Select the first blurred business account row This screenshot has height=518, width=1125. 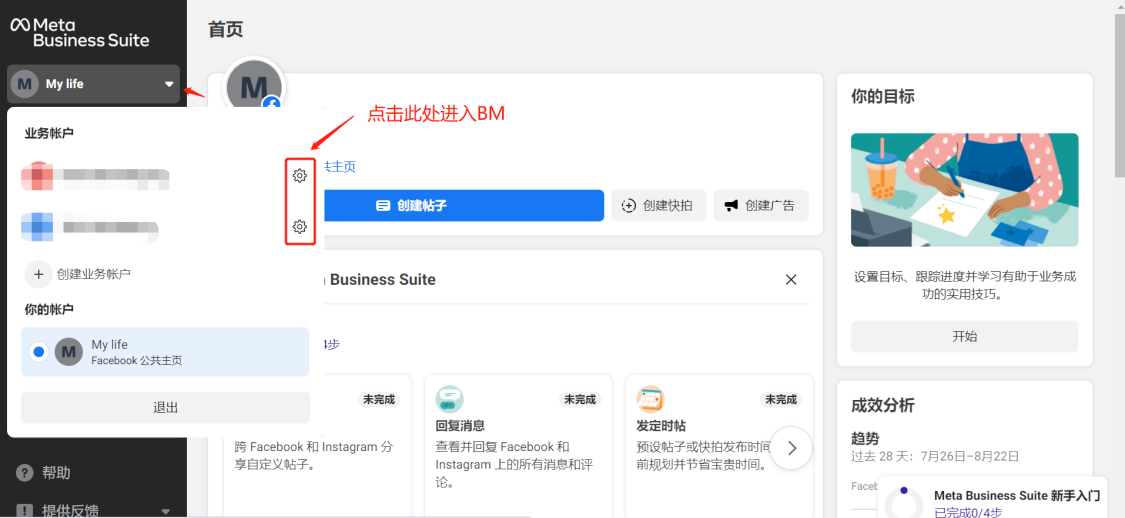coord(167,175)
